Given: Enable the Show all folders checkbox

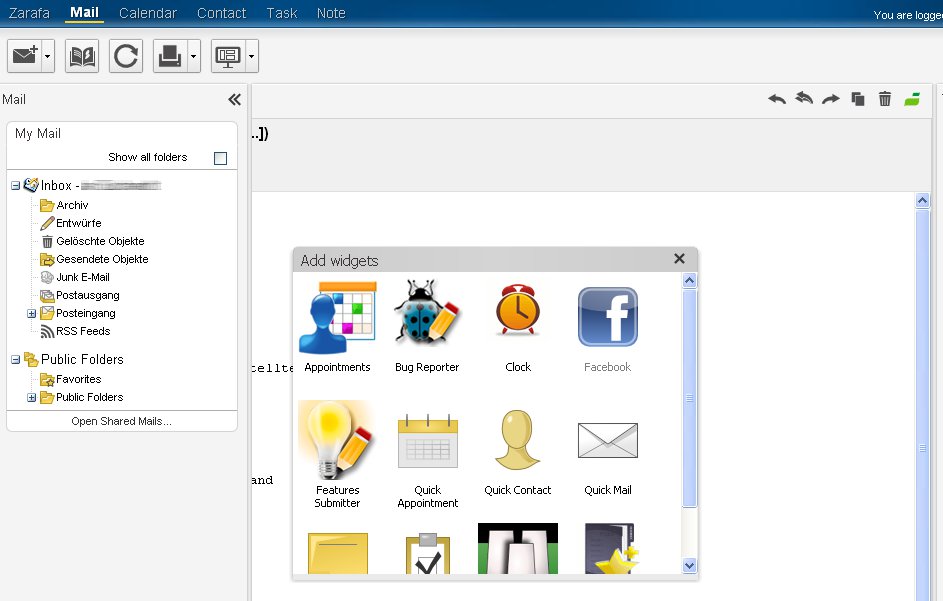Looking at the screenshot, I should [221, 158].
